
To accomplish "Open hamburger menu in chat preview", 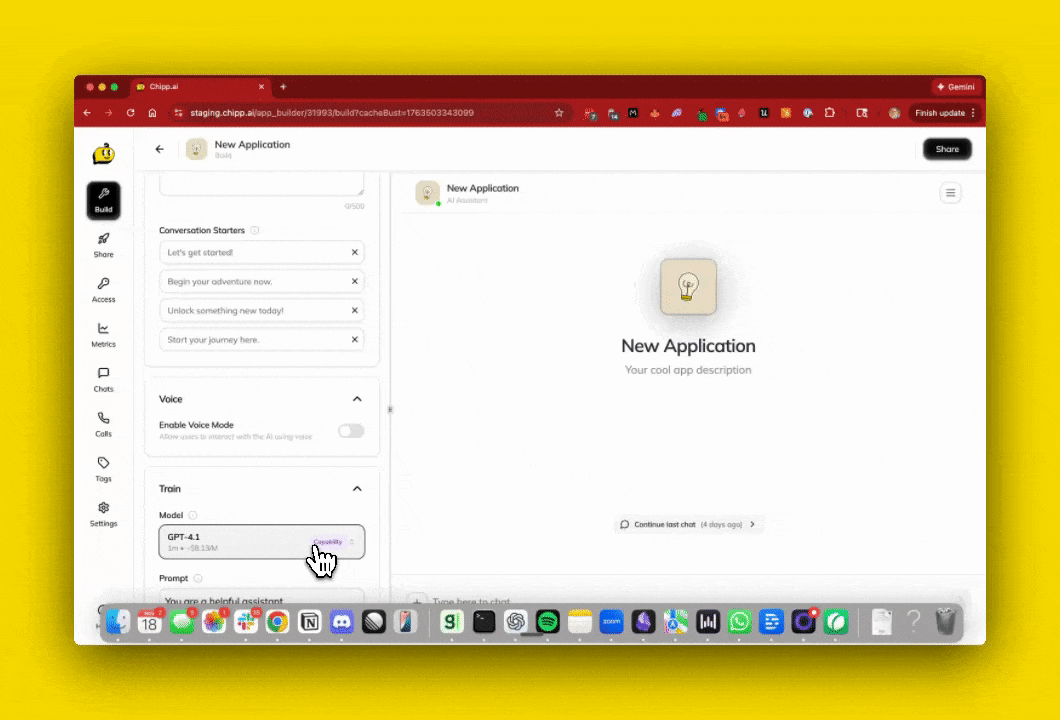I will (950, 193).
